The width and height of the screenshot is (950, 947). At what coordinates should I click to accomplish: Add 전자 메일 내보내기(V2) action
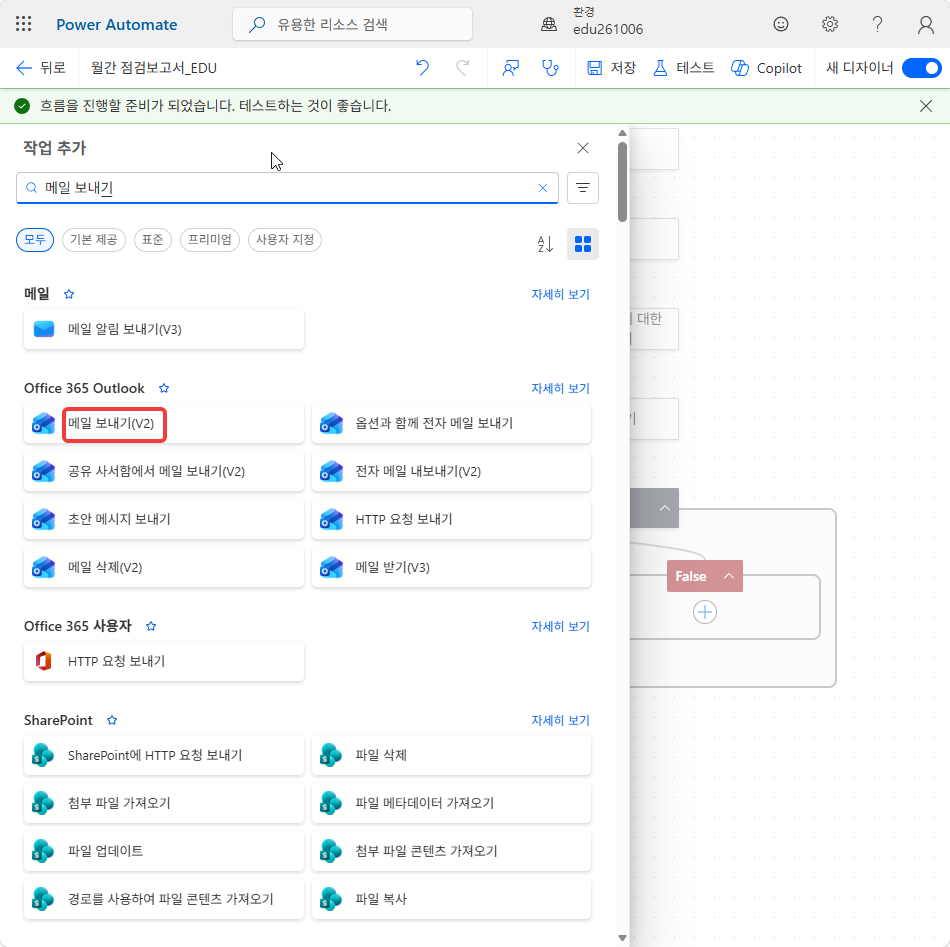click(x=451, y=471)
